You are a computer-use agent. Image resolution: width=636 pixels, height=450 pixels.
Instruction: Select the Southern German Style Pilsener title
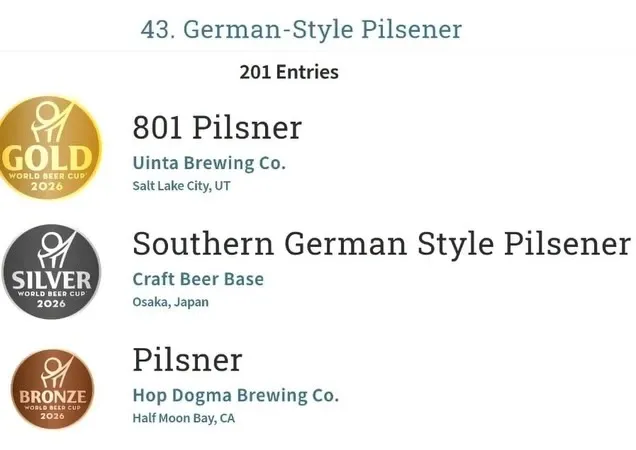pos(381,243)
